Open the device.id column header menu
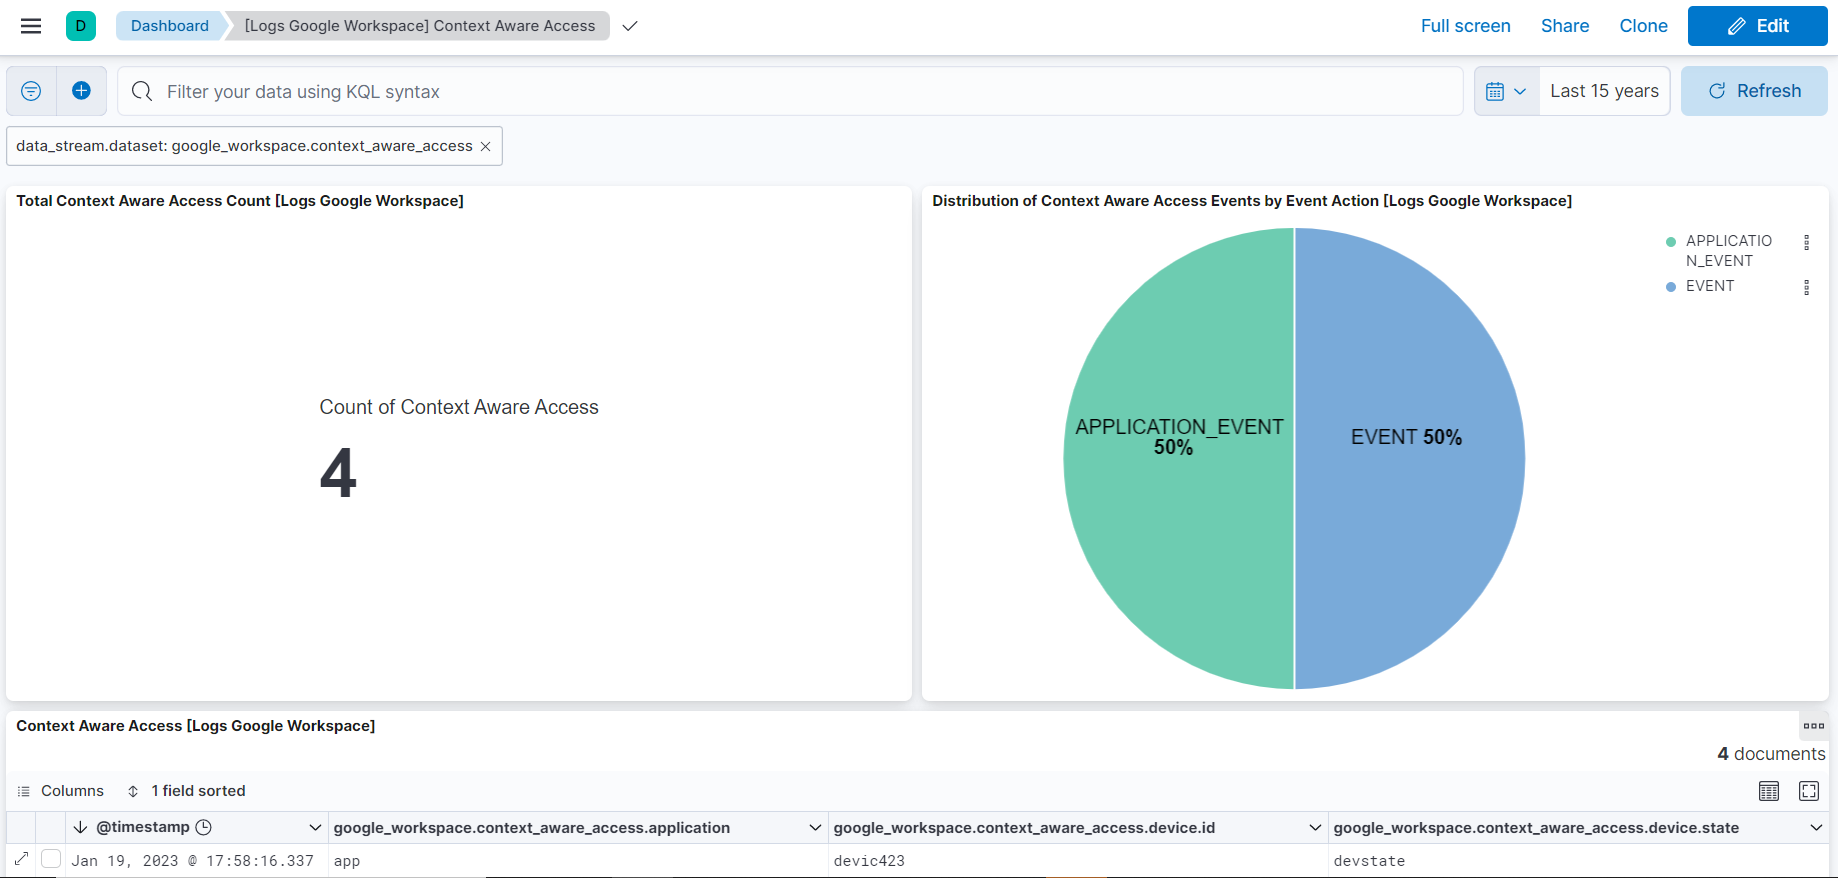This screenshot has height=878, width=1838. click(1315, 828)
